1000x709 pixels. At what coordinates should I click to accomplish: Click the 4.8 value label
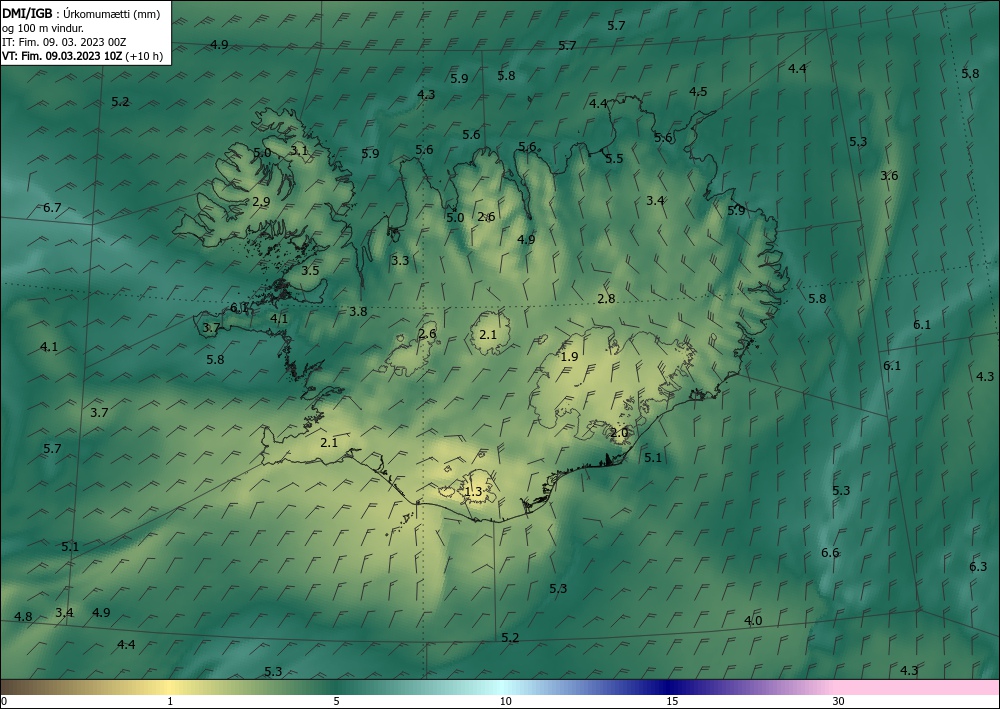click(23, 617)
